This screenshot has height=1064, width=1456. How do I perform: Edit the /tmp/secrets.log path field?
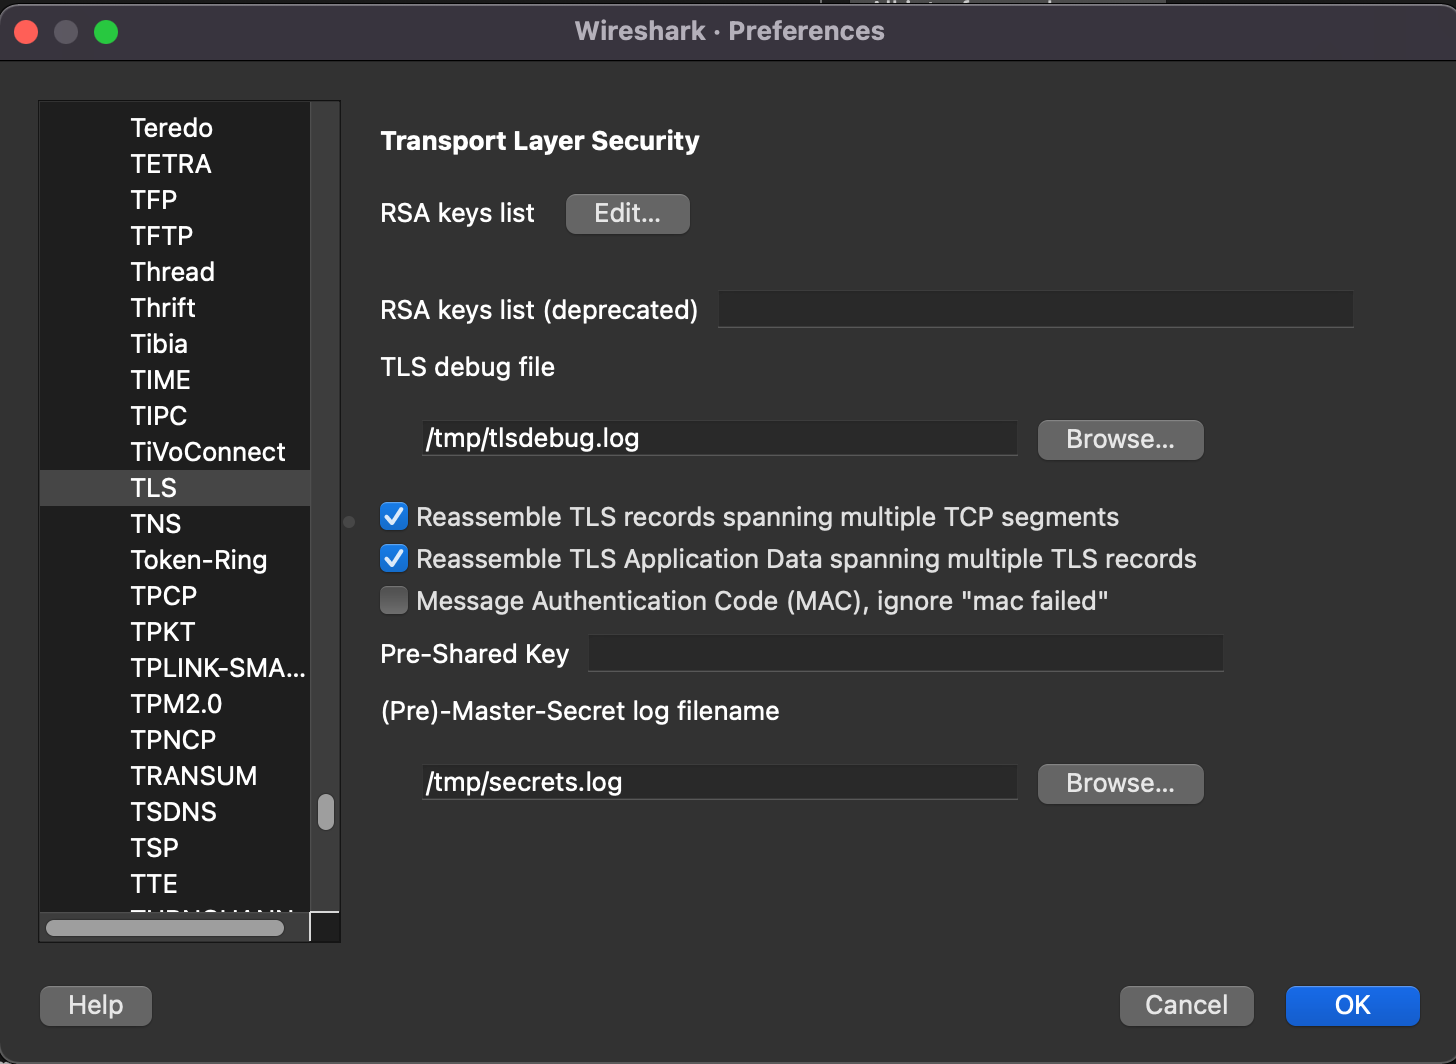[x=720, y=782]
